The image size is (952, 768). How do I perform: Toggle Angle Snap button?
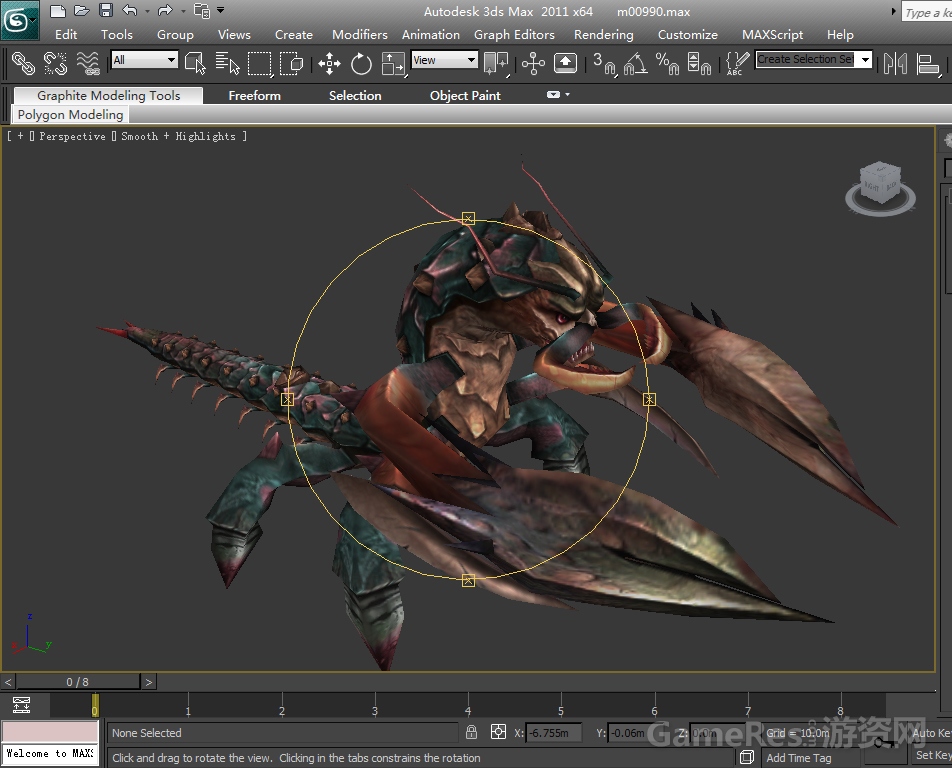pos(636,64)
